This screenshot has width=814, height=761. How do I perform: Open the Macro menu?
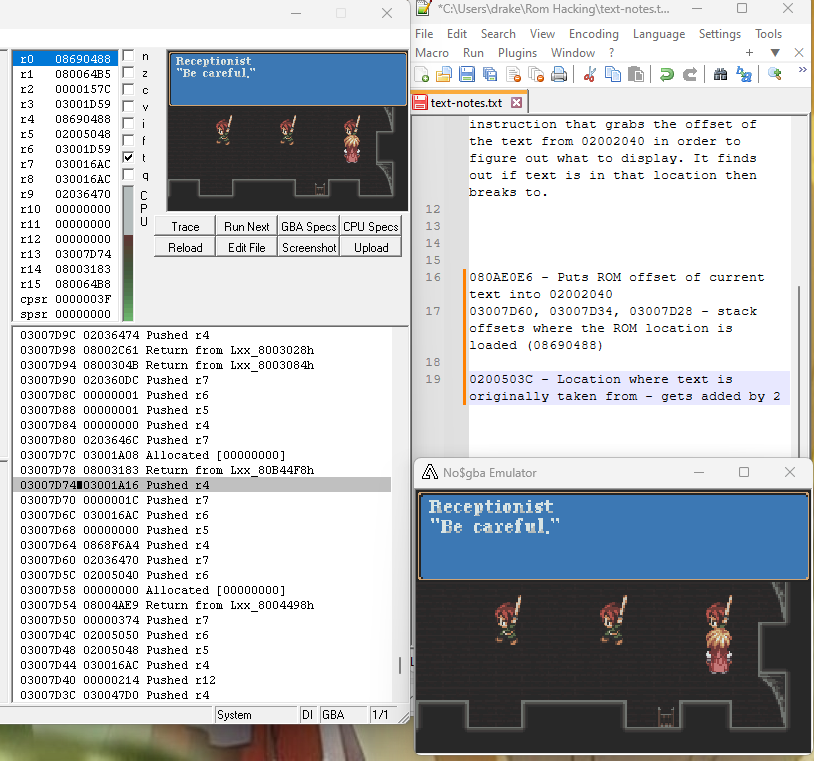tap(432, 53)
